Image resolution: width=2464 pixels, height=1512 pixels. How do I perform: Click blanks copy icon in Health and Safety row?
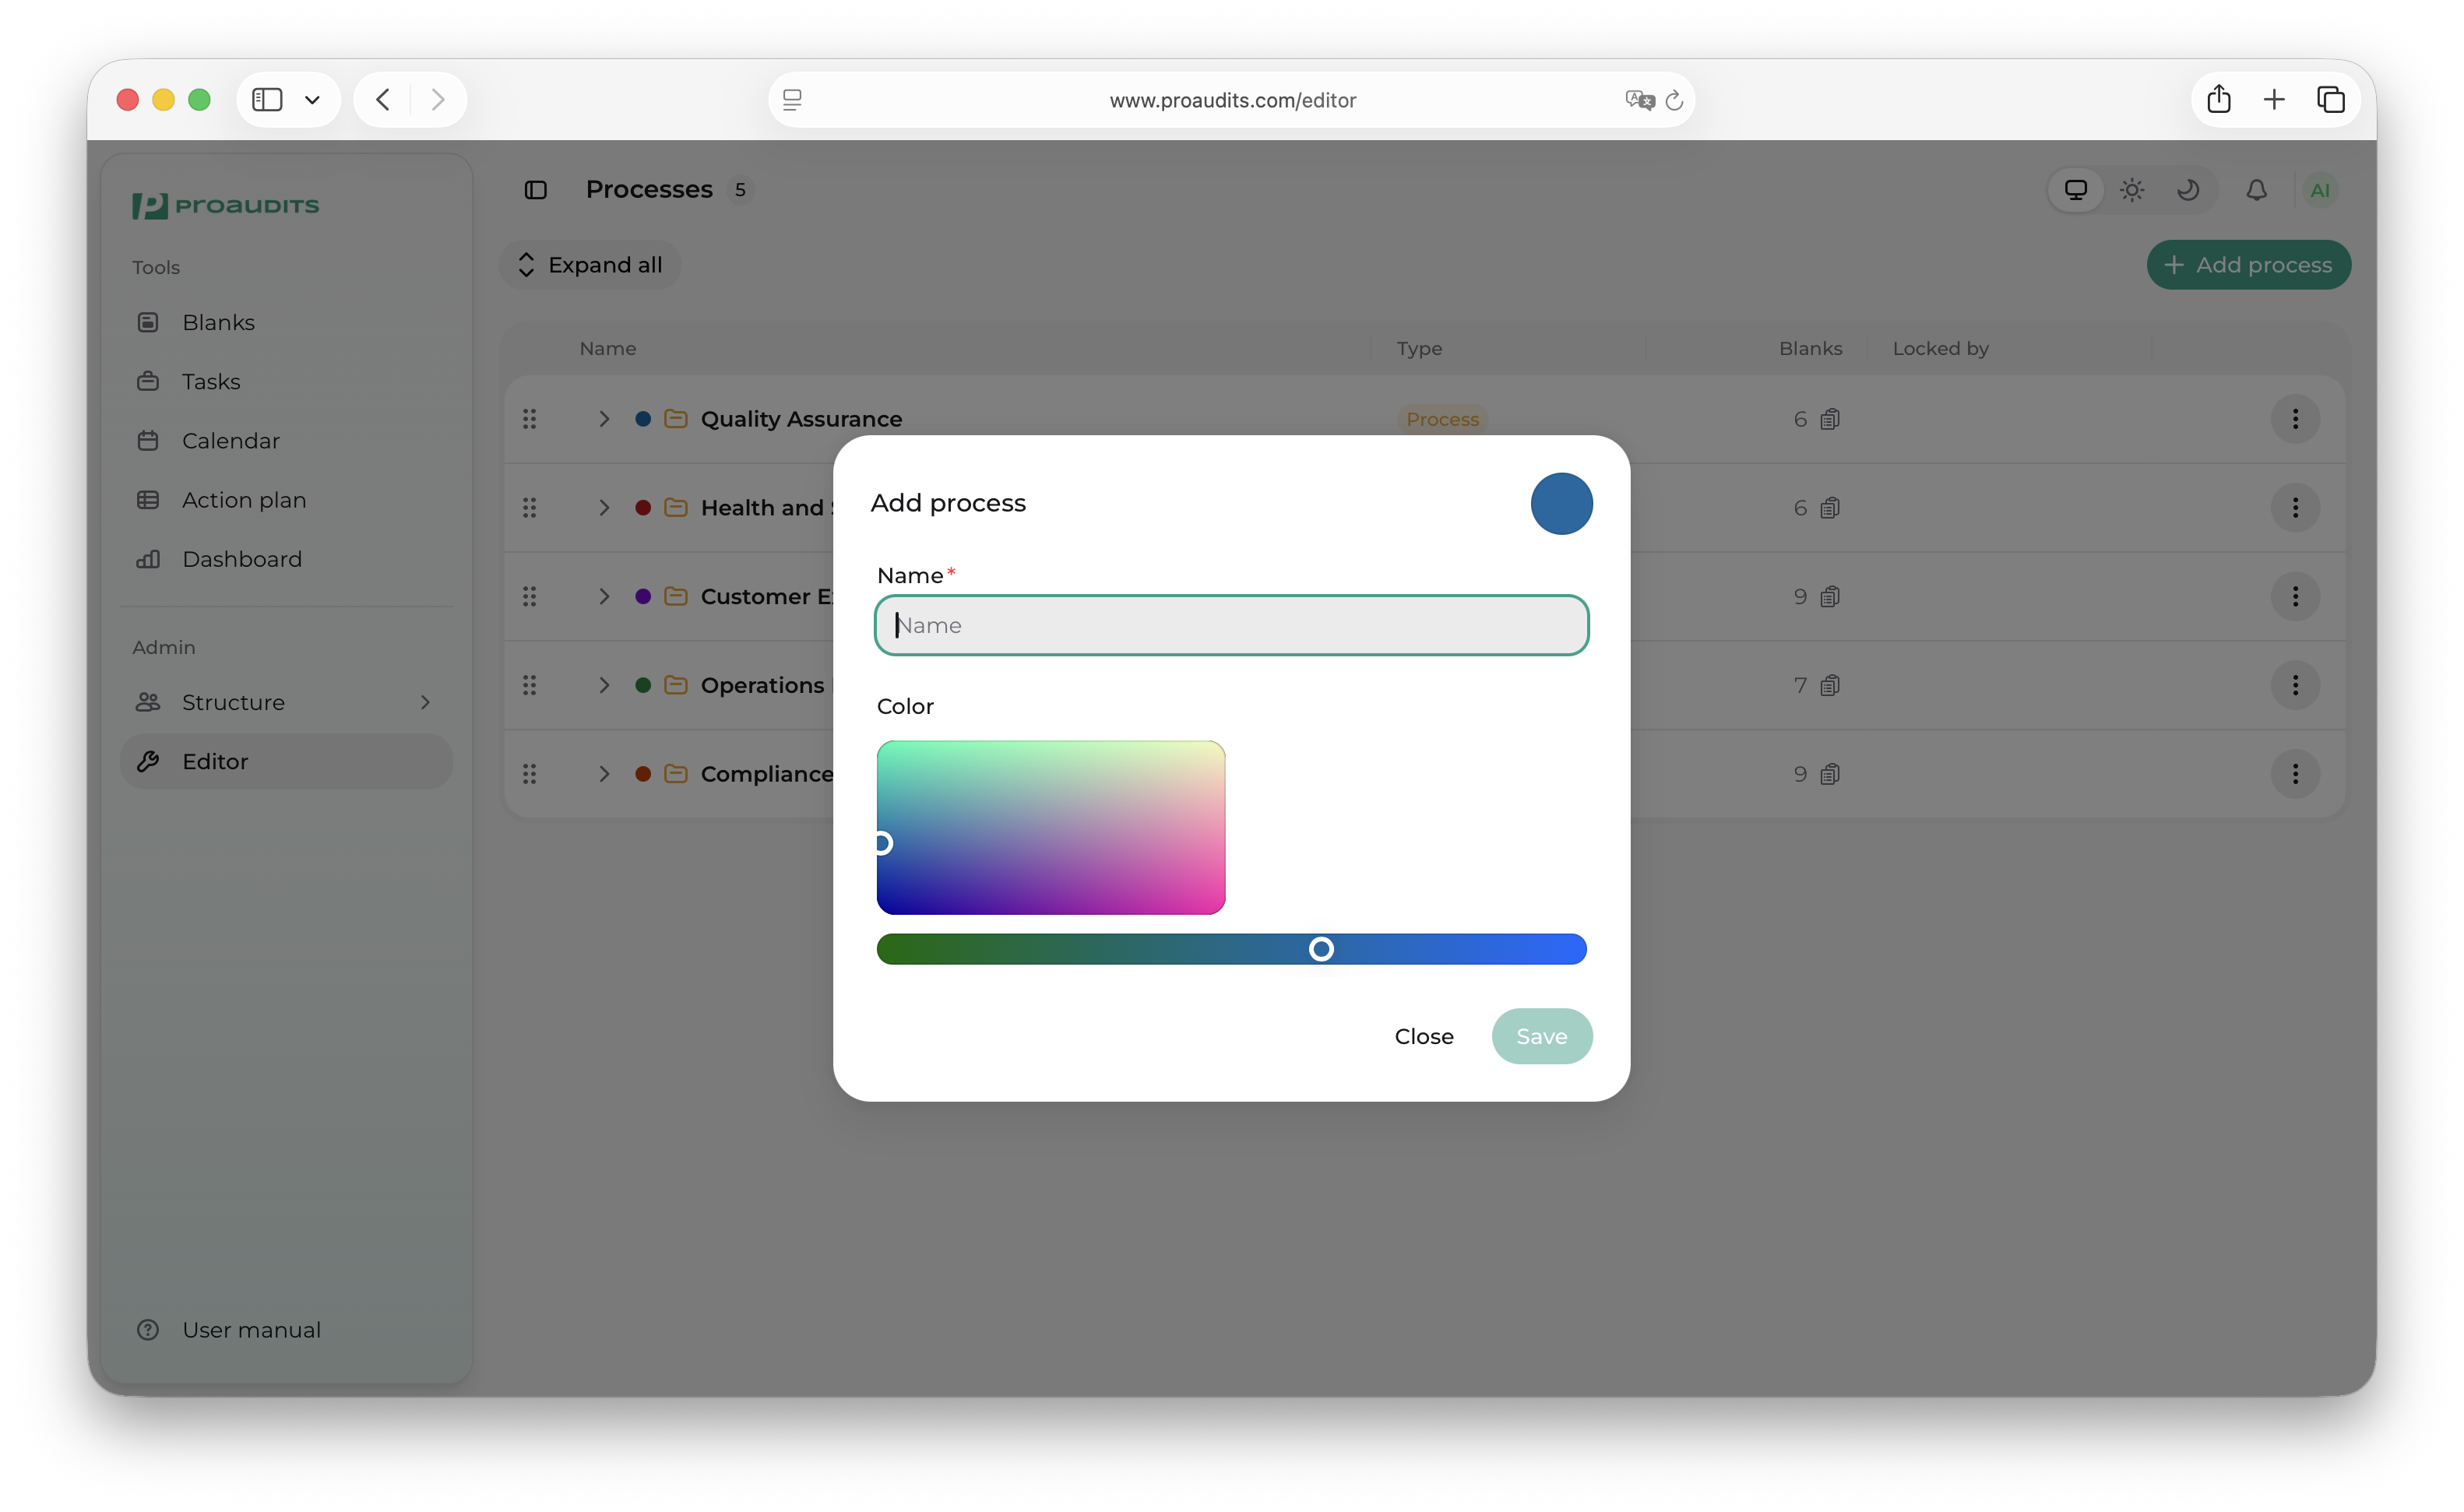1830,508
